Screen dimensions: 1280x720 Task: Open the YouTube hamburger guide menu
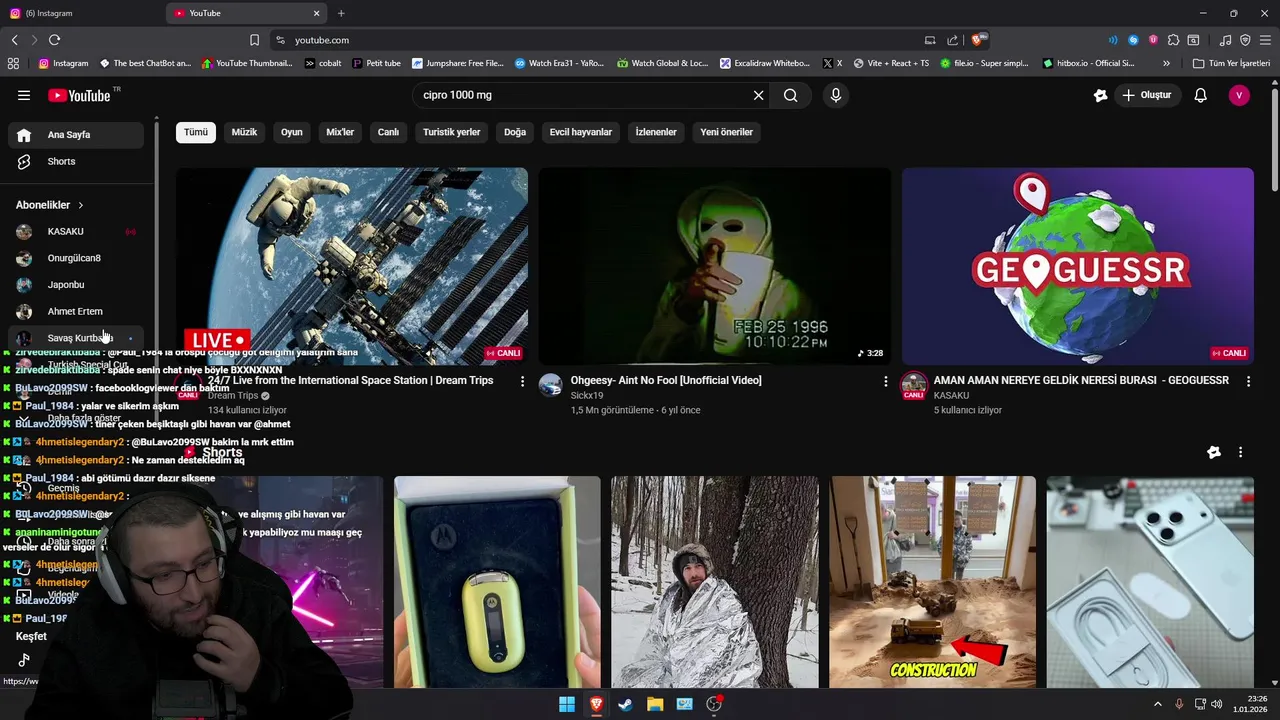coord(24,95)
